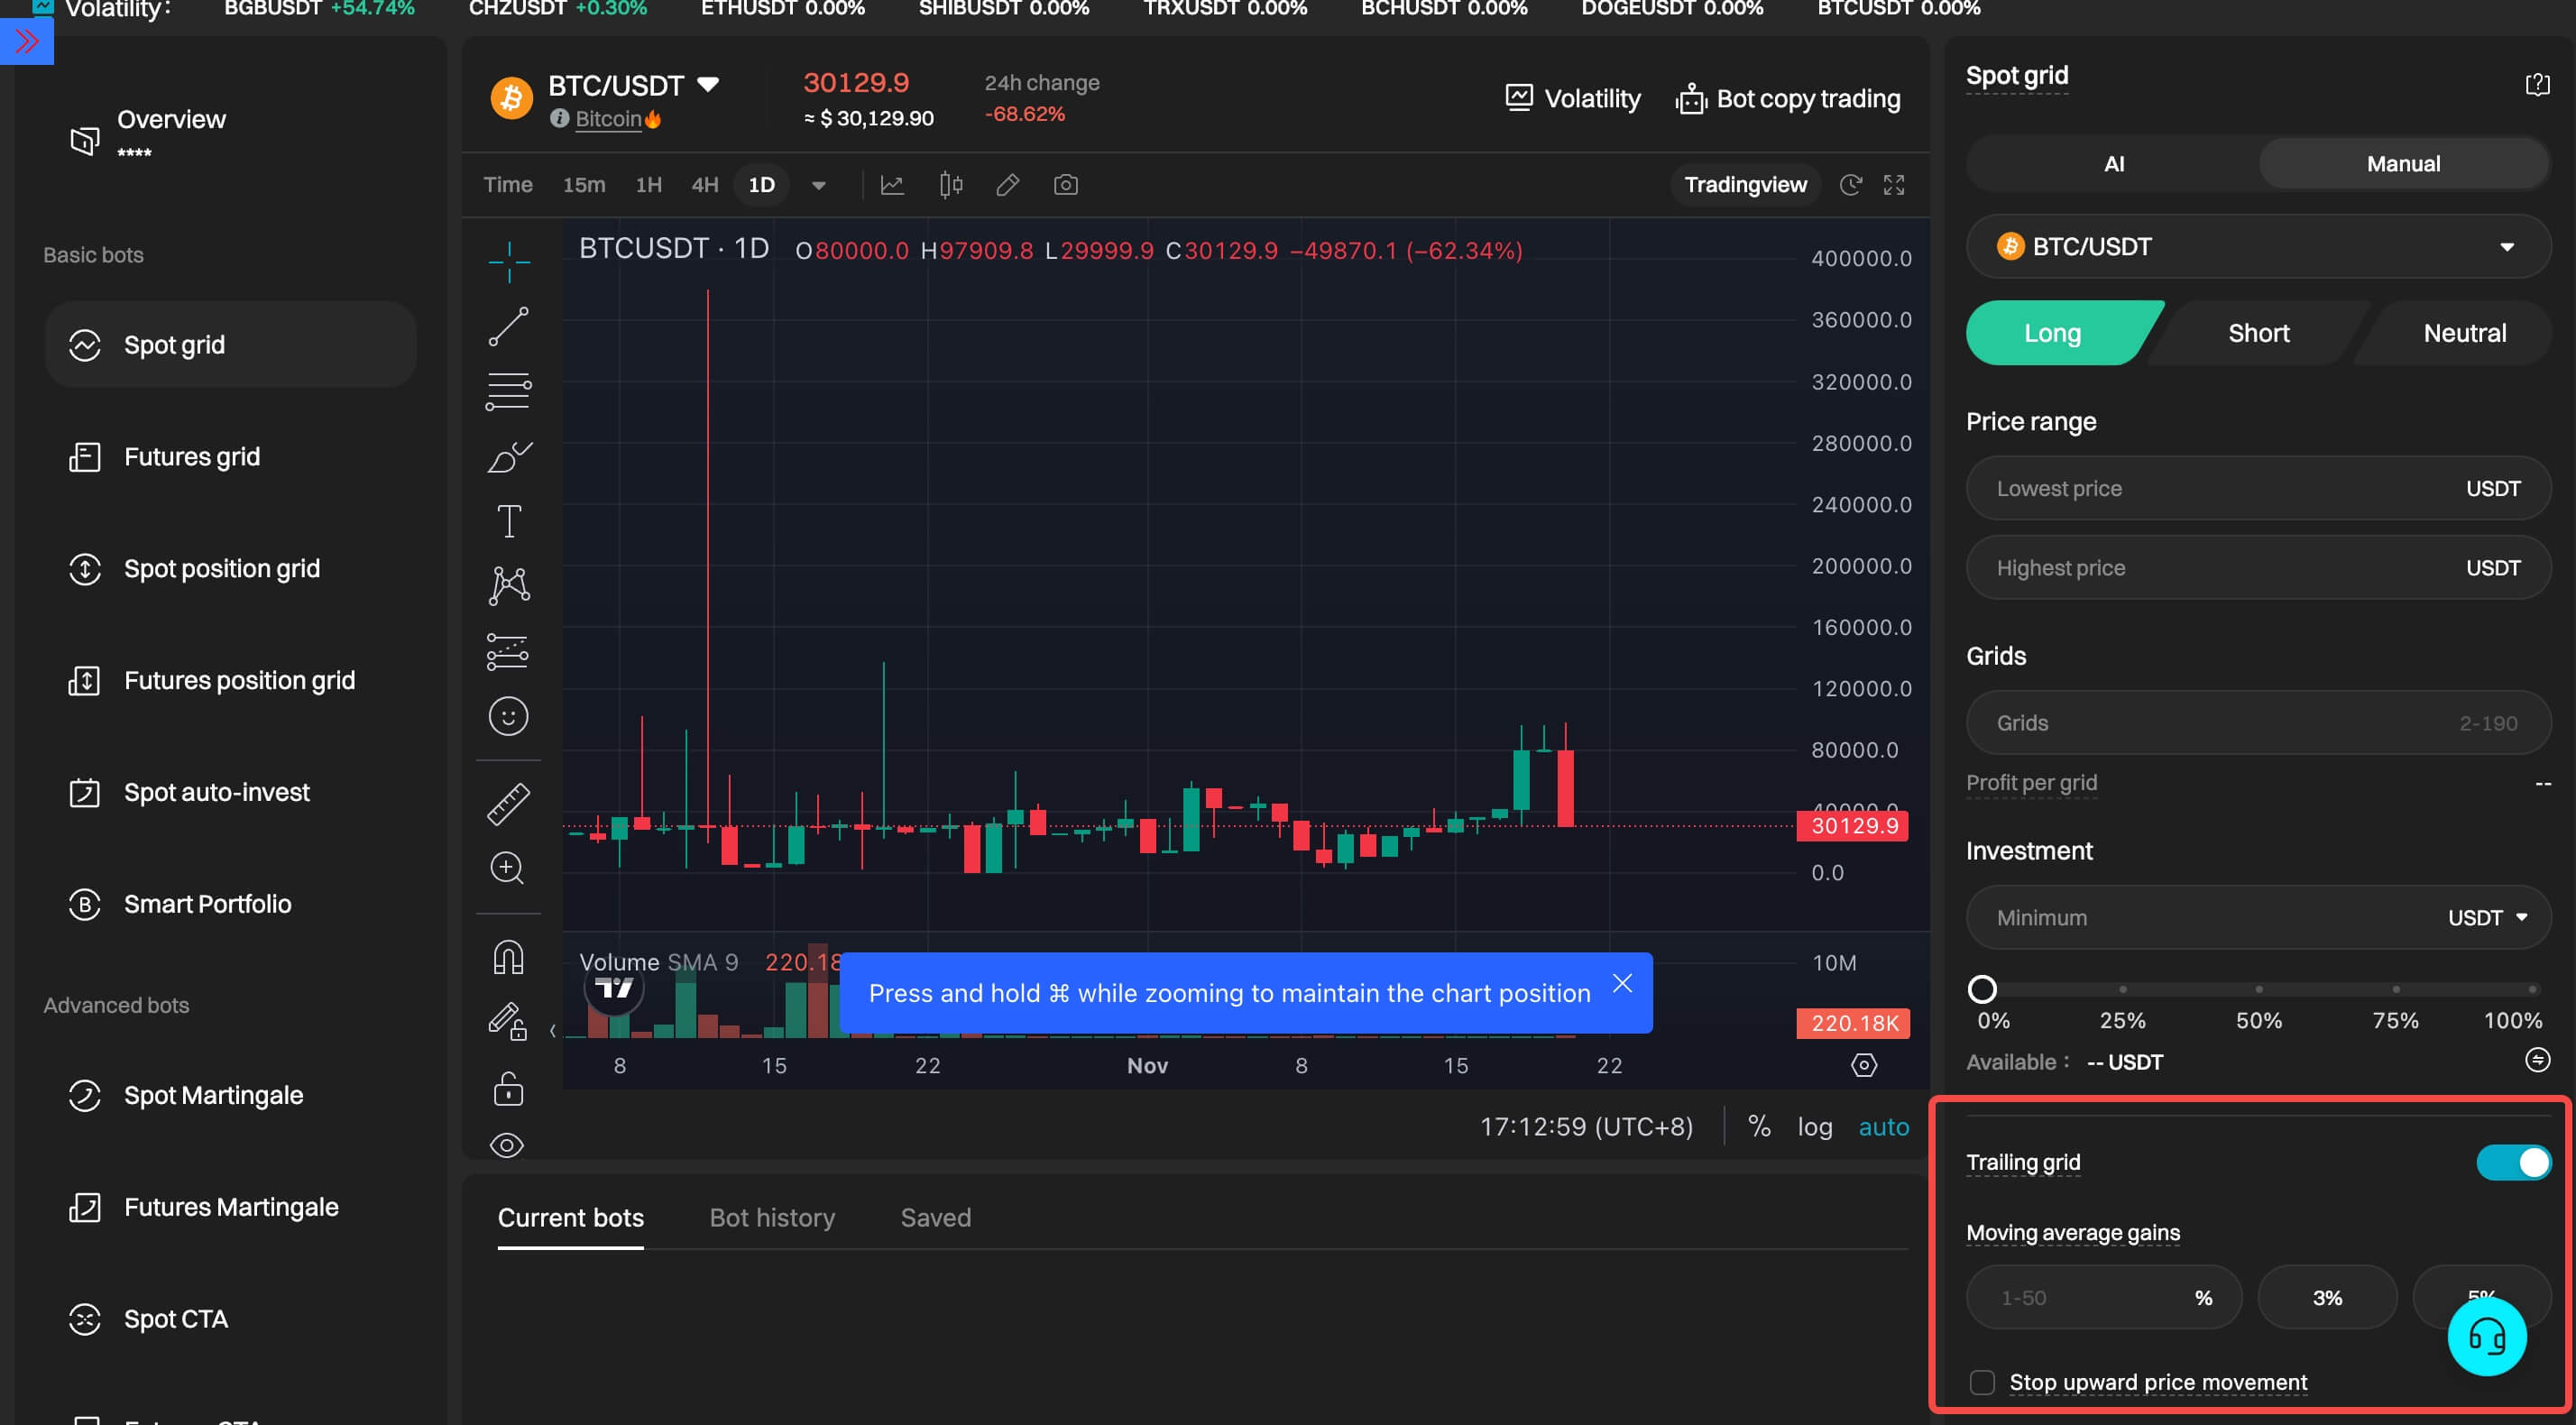Open the timeframe selector dropdown
Screen dimensions: 2576x1425
(x=818, y=184)
